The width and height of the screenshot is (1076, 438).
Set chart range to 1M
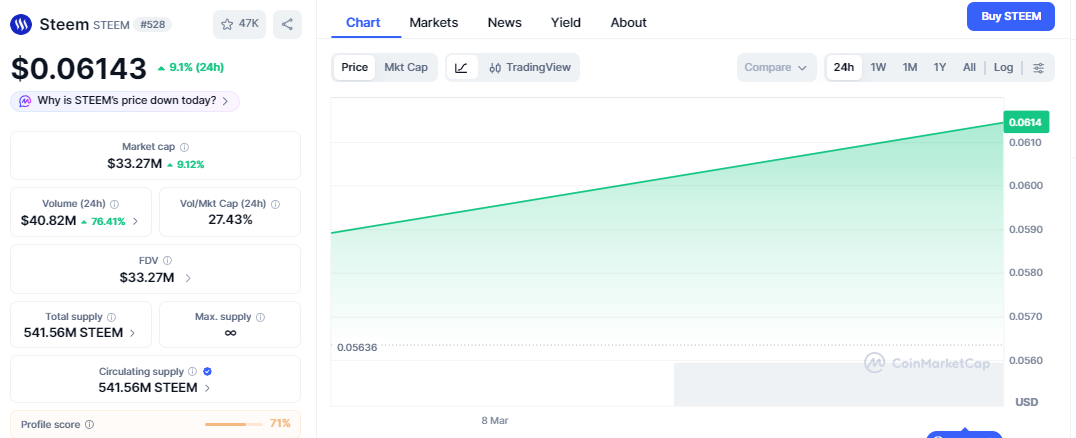[910, 67]
